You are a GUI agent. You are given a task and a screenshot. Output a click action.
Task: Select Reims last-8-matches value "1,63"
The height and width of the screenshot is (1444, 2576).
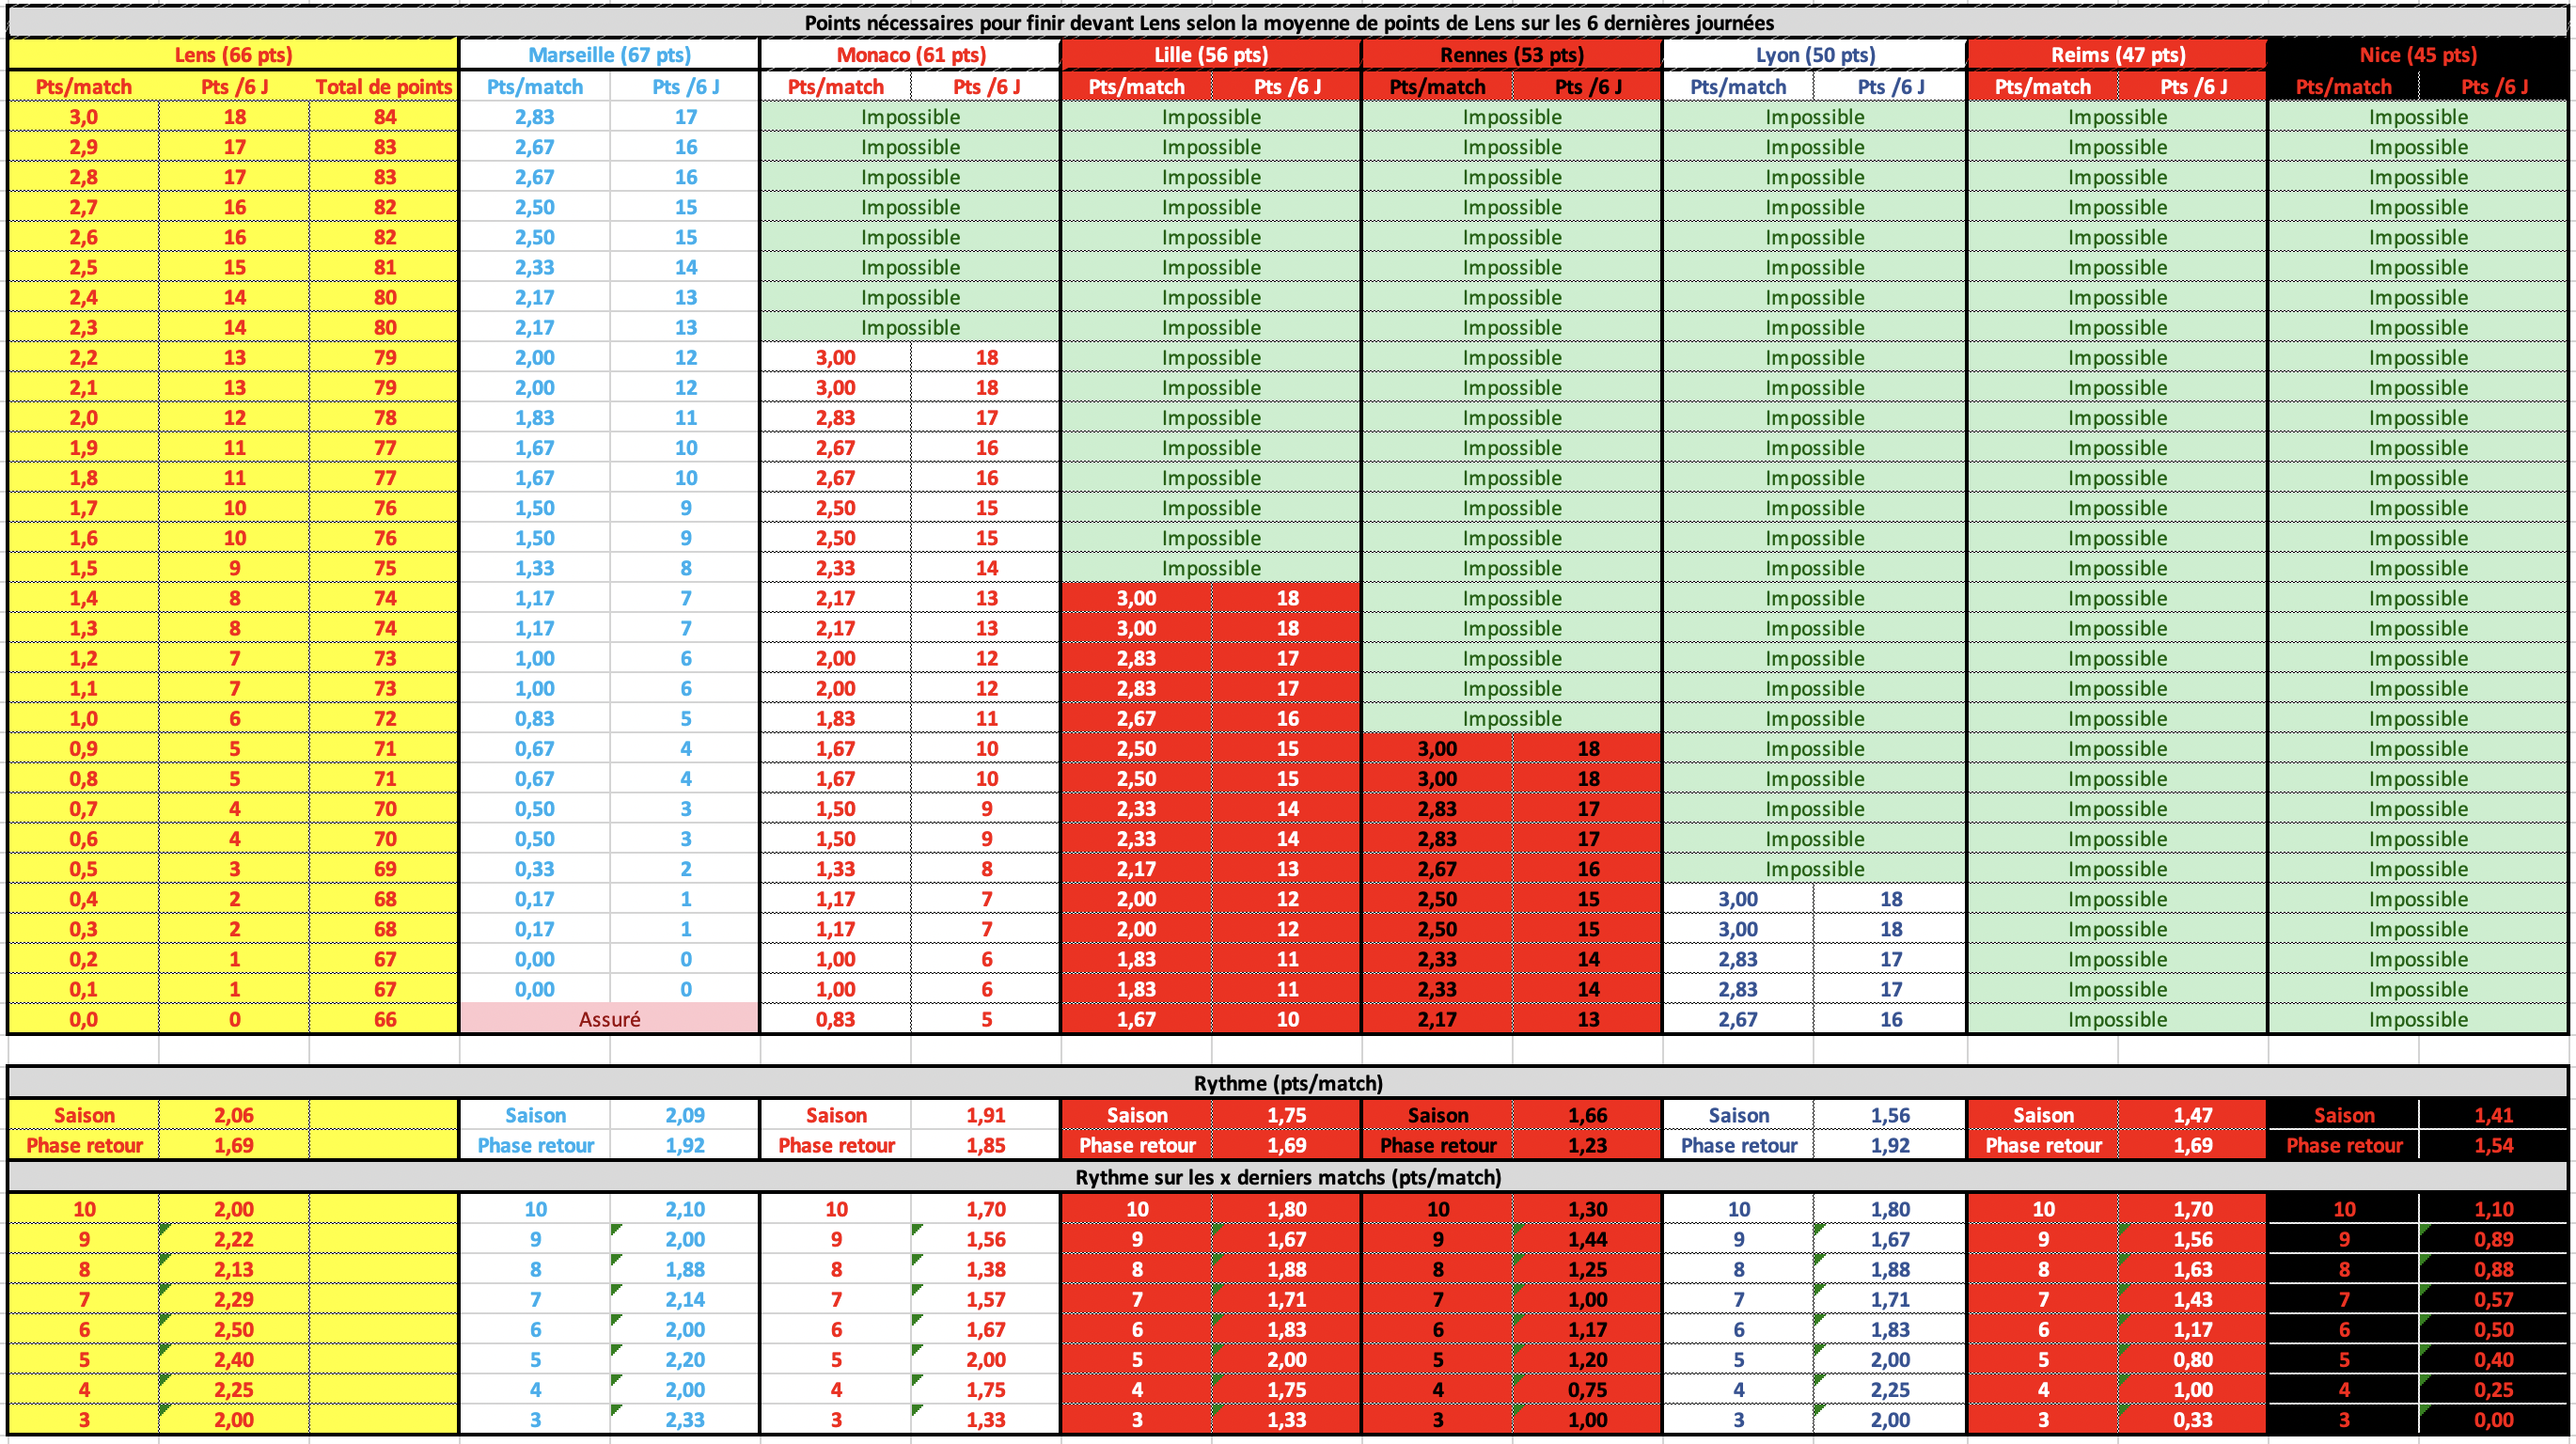point(2193,1269)
